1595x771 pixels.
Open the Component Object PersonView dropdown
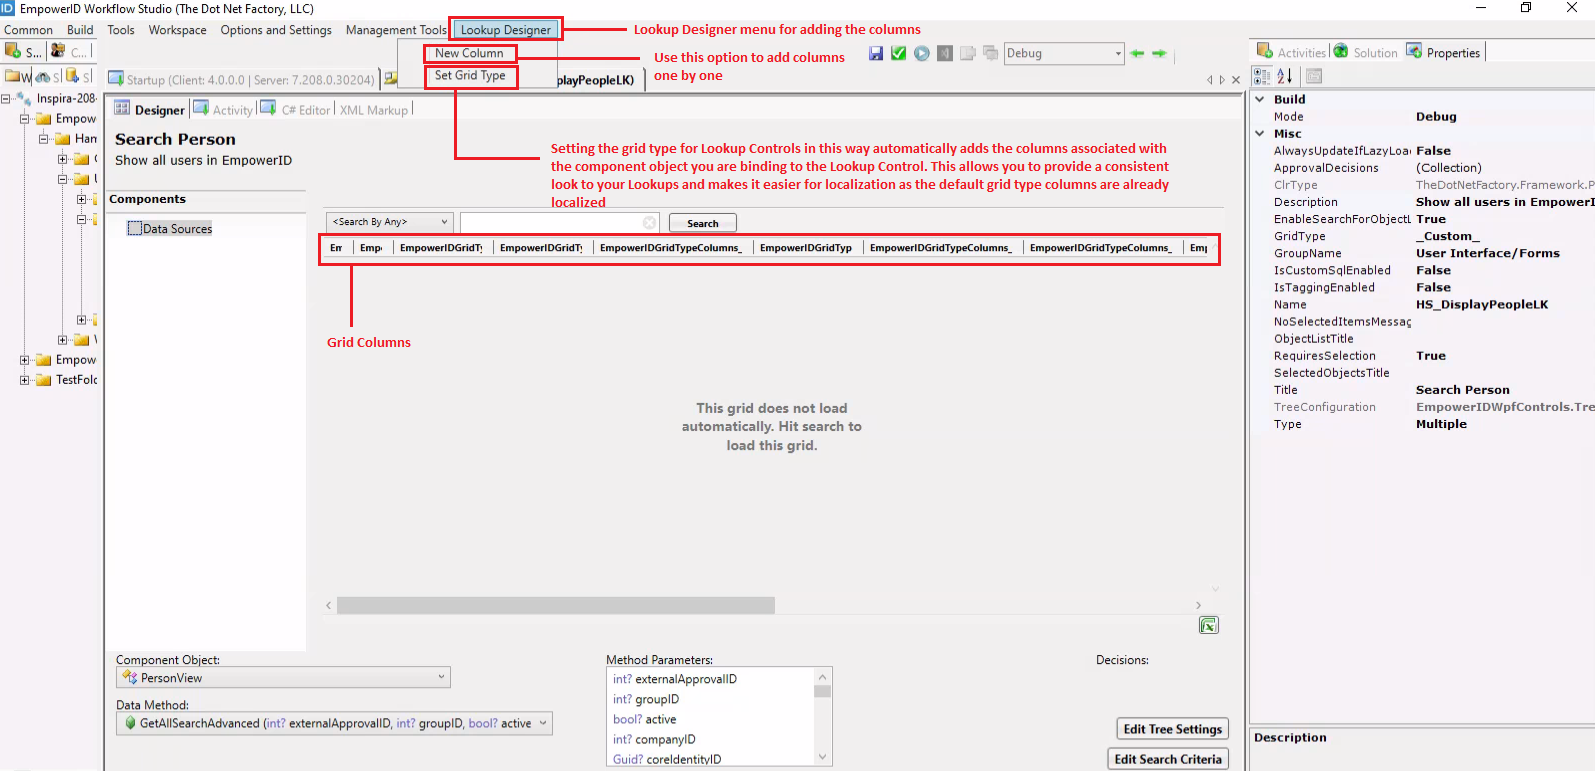coord(284,678)
